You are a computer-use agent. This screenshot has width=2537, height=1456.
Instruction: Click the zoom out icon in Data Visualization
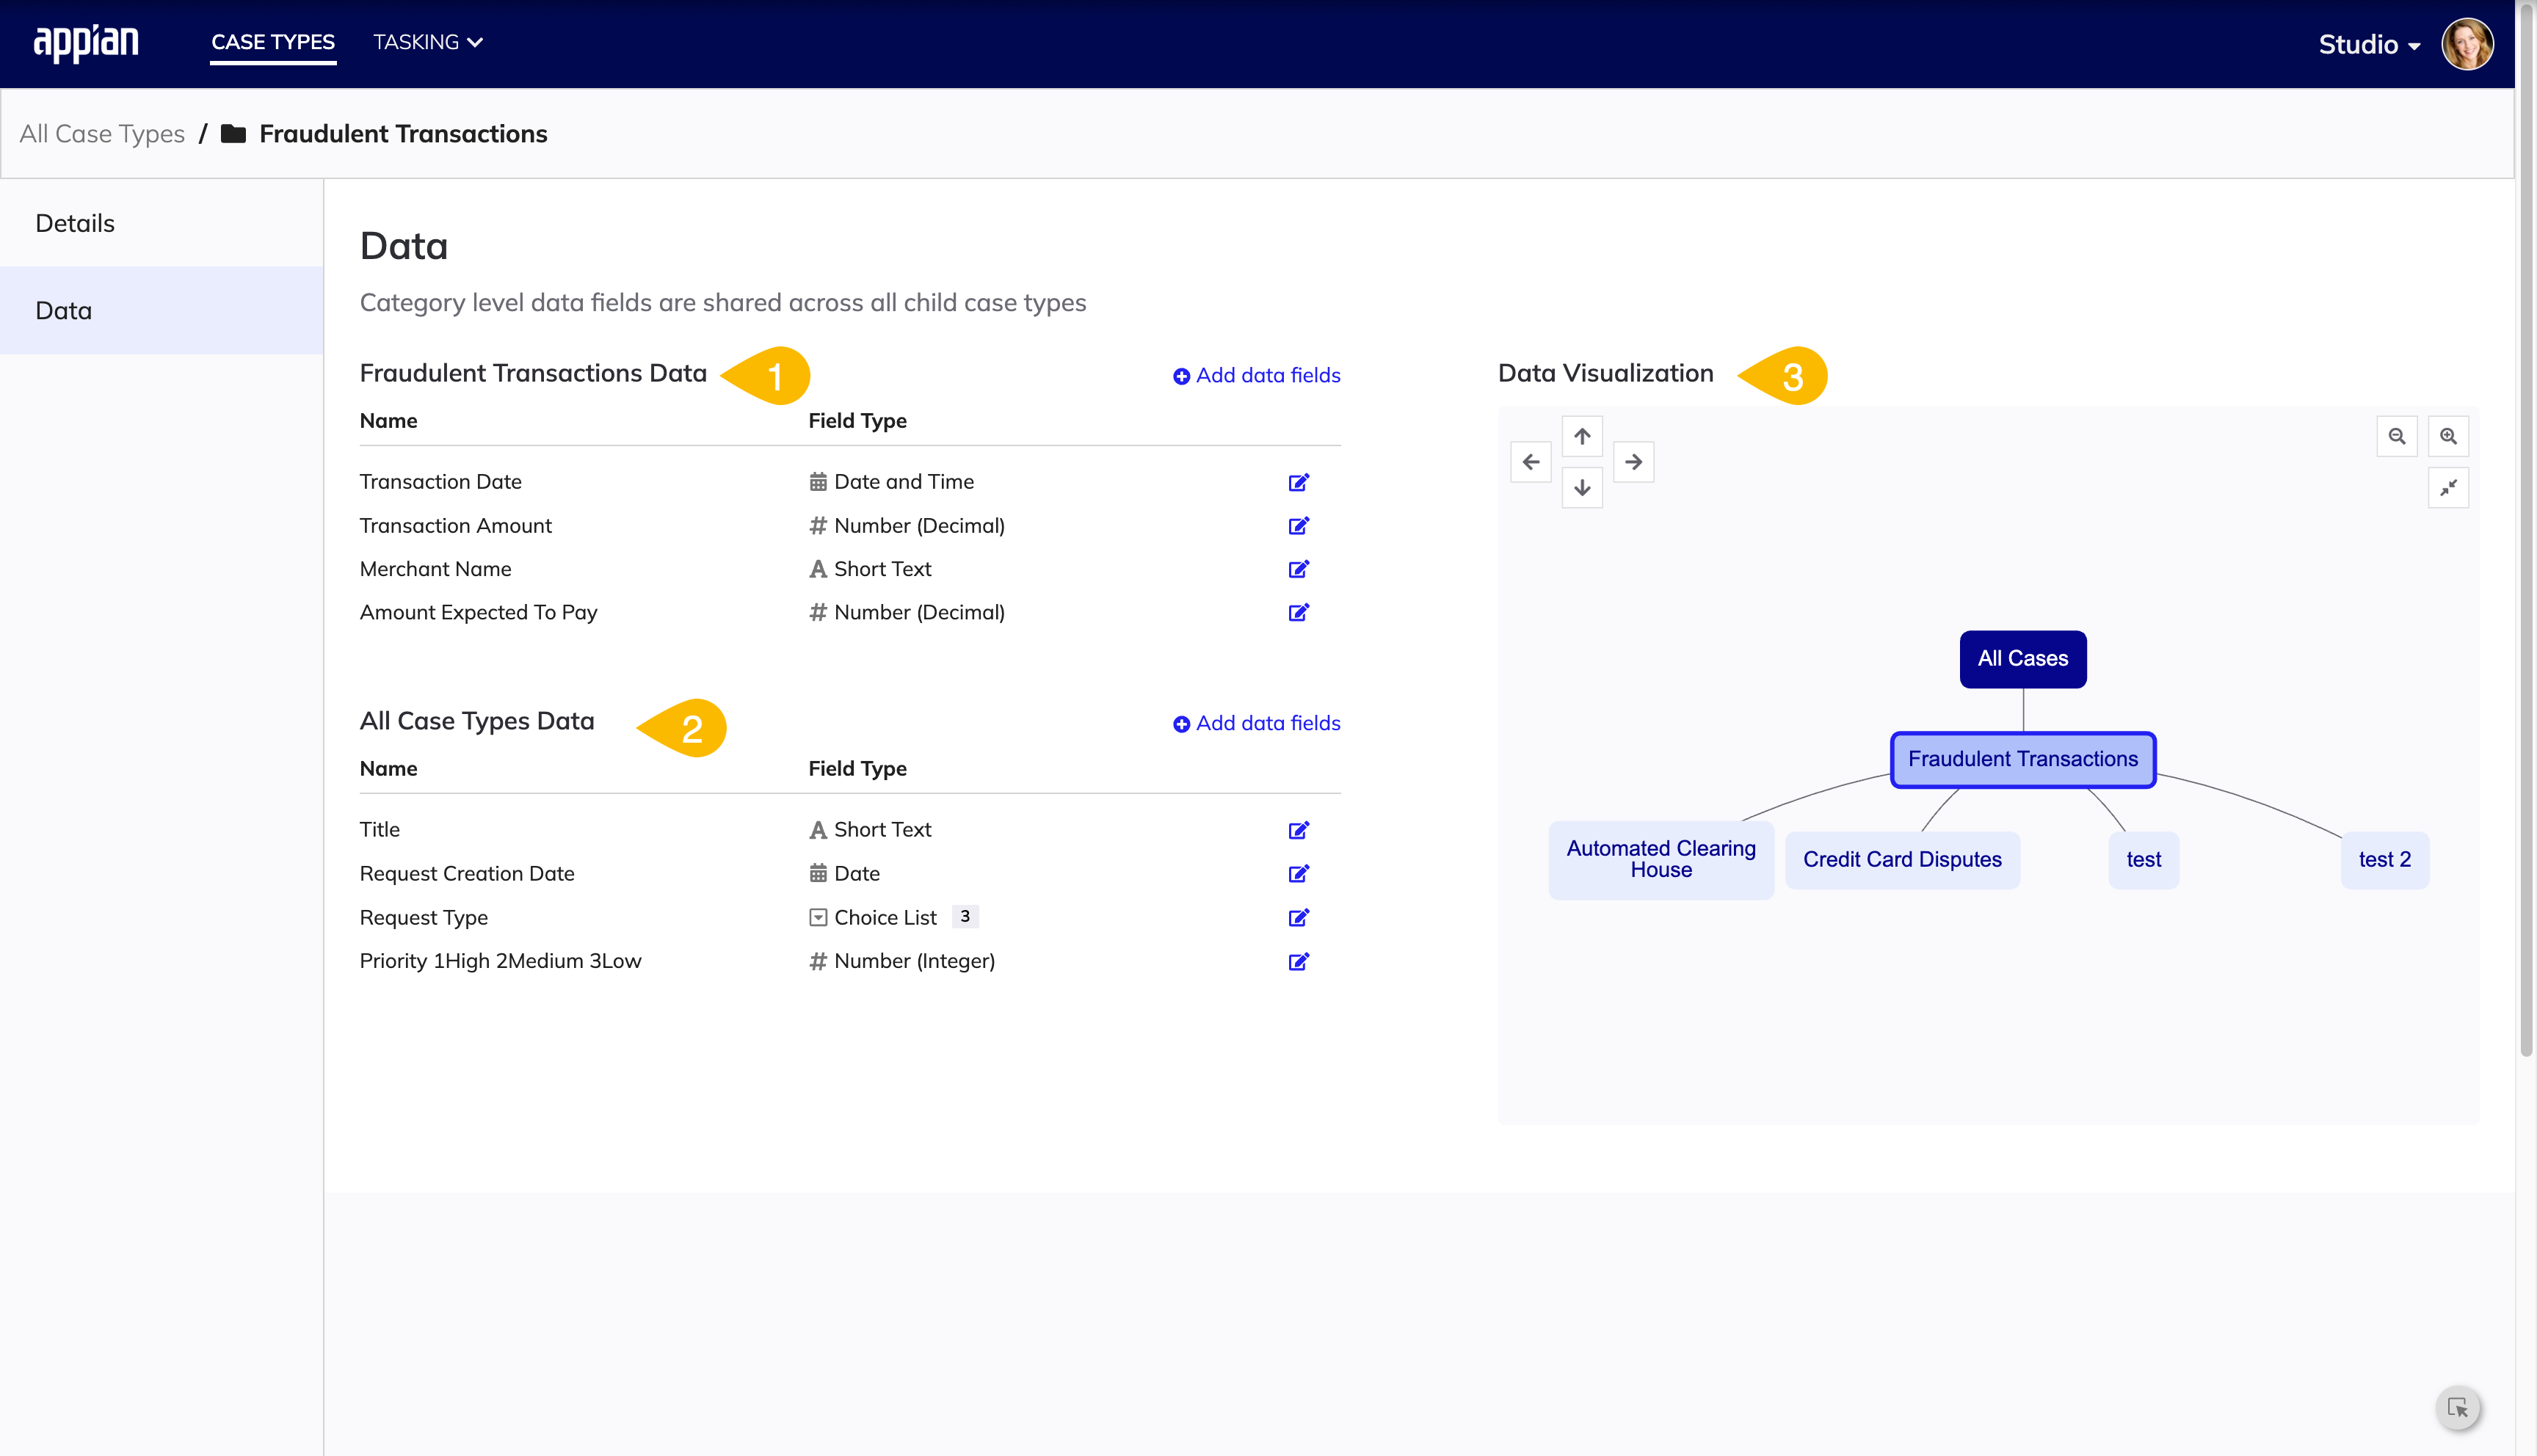(2398, 435)
